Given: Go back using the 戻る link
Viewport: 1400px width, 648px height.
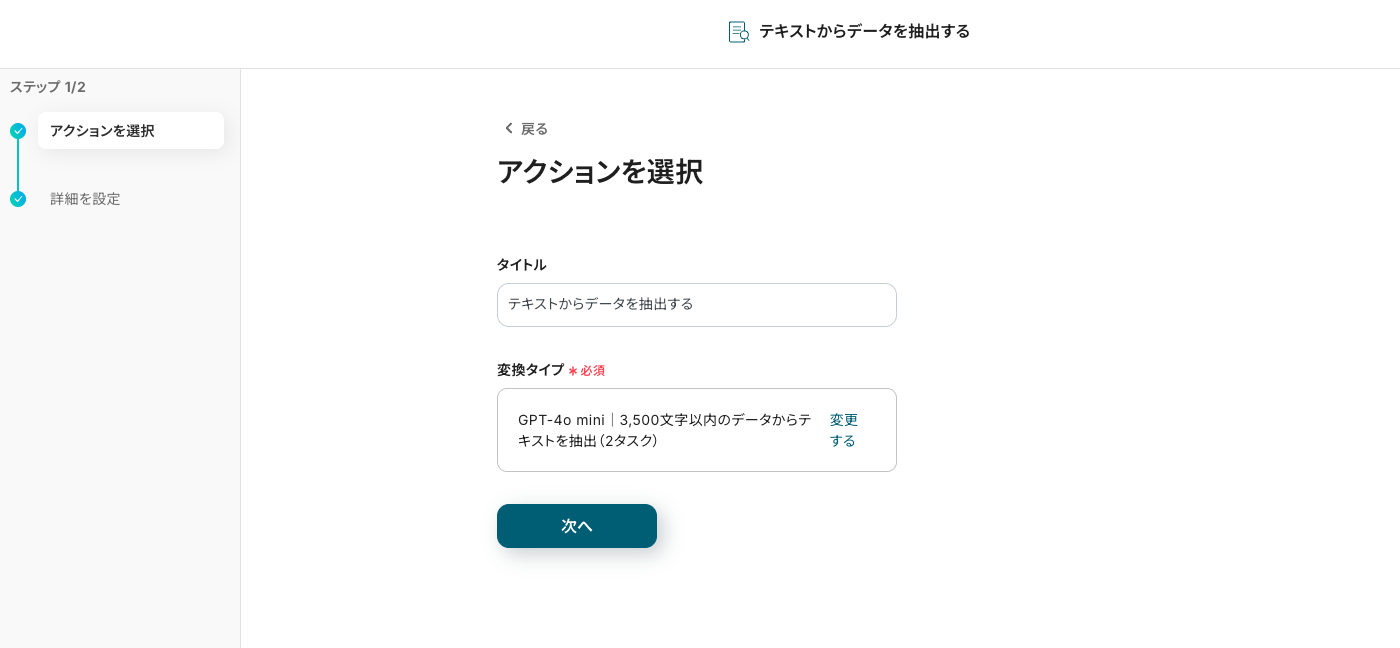Looking at the screenshot, I should click(534, 129).
